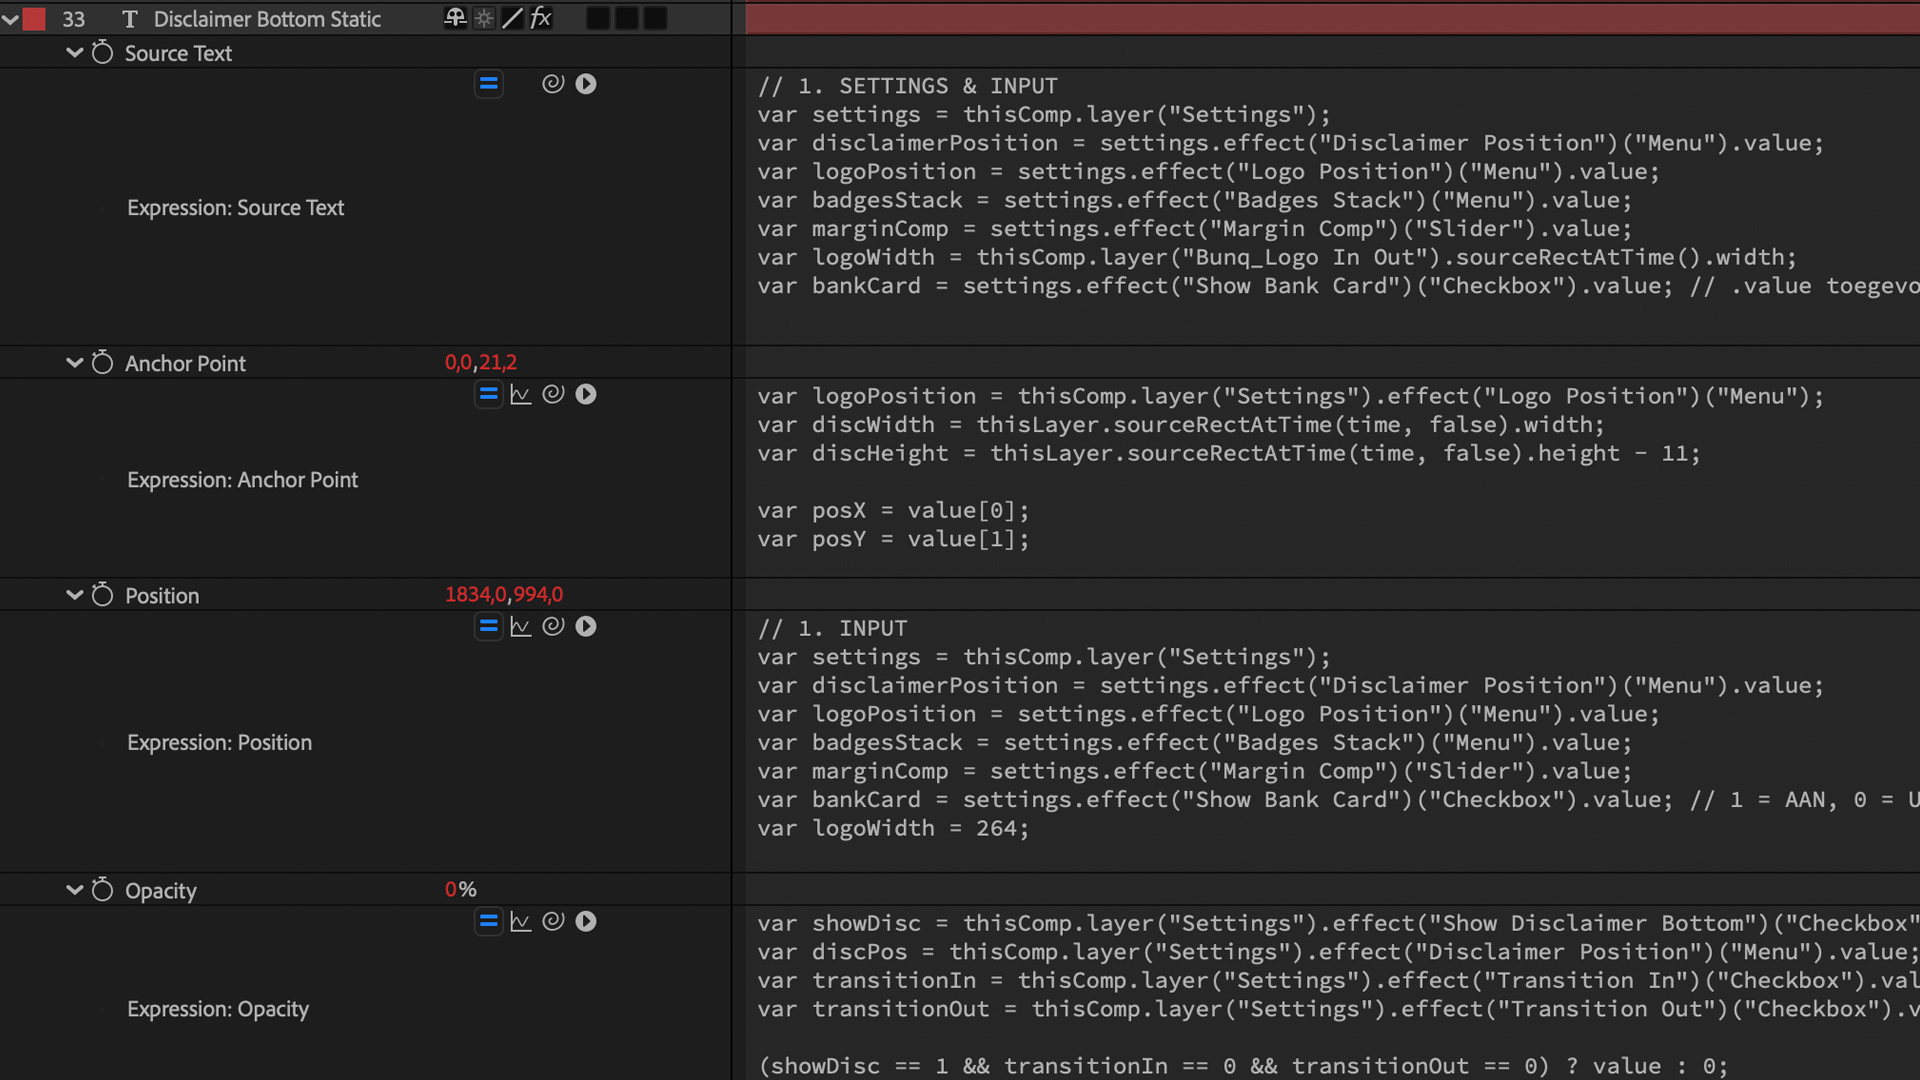Screen dimensions: 1920x1080
Task: Open the Anchor Point expression language menu
Action: [x=586, y=394]
